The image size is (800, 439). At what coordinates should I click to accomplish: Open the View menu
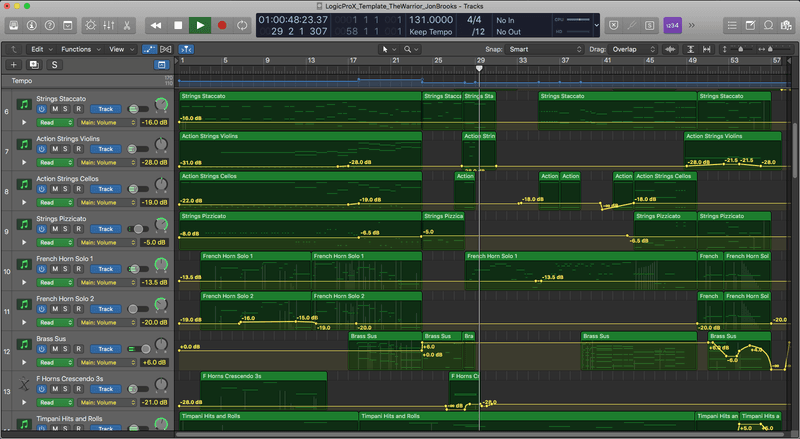[121, 49]
